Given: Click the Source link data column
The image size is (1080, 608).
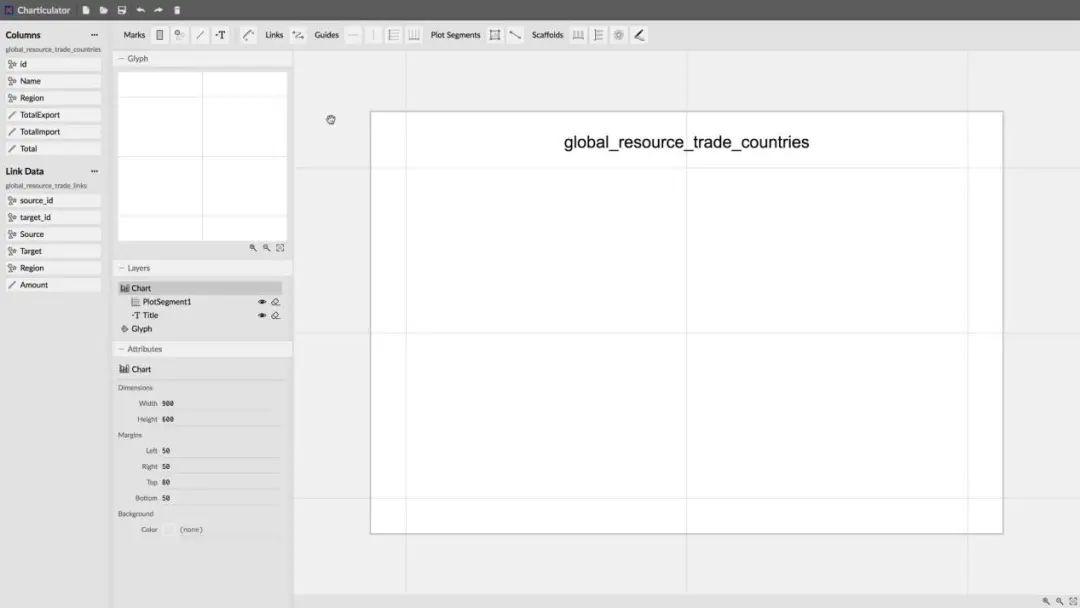Looking at the screenshot, I should click(x=53, y=234).
